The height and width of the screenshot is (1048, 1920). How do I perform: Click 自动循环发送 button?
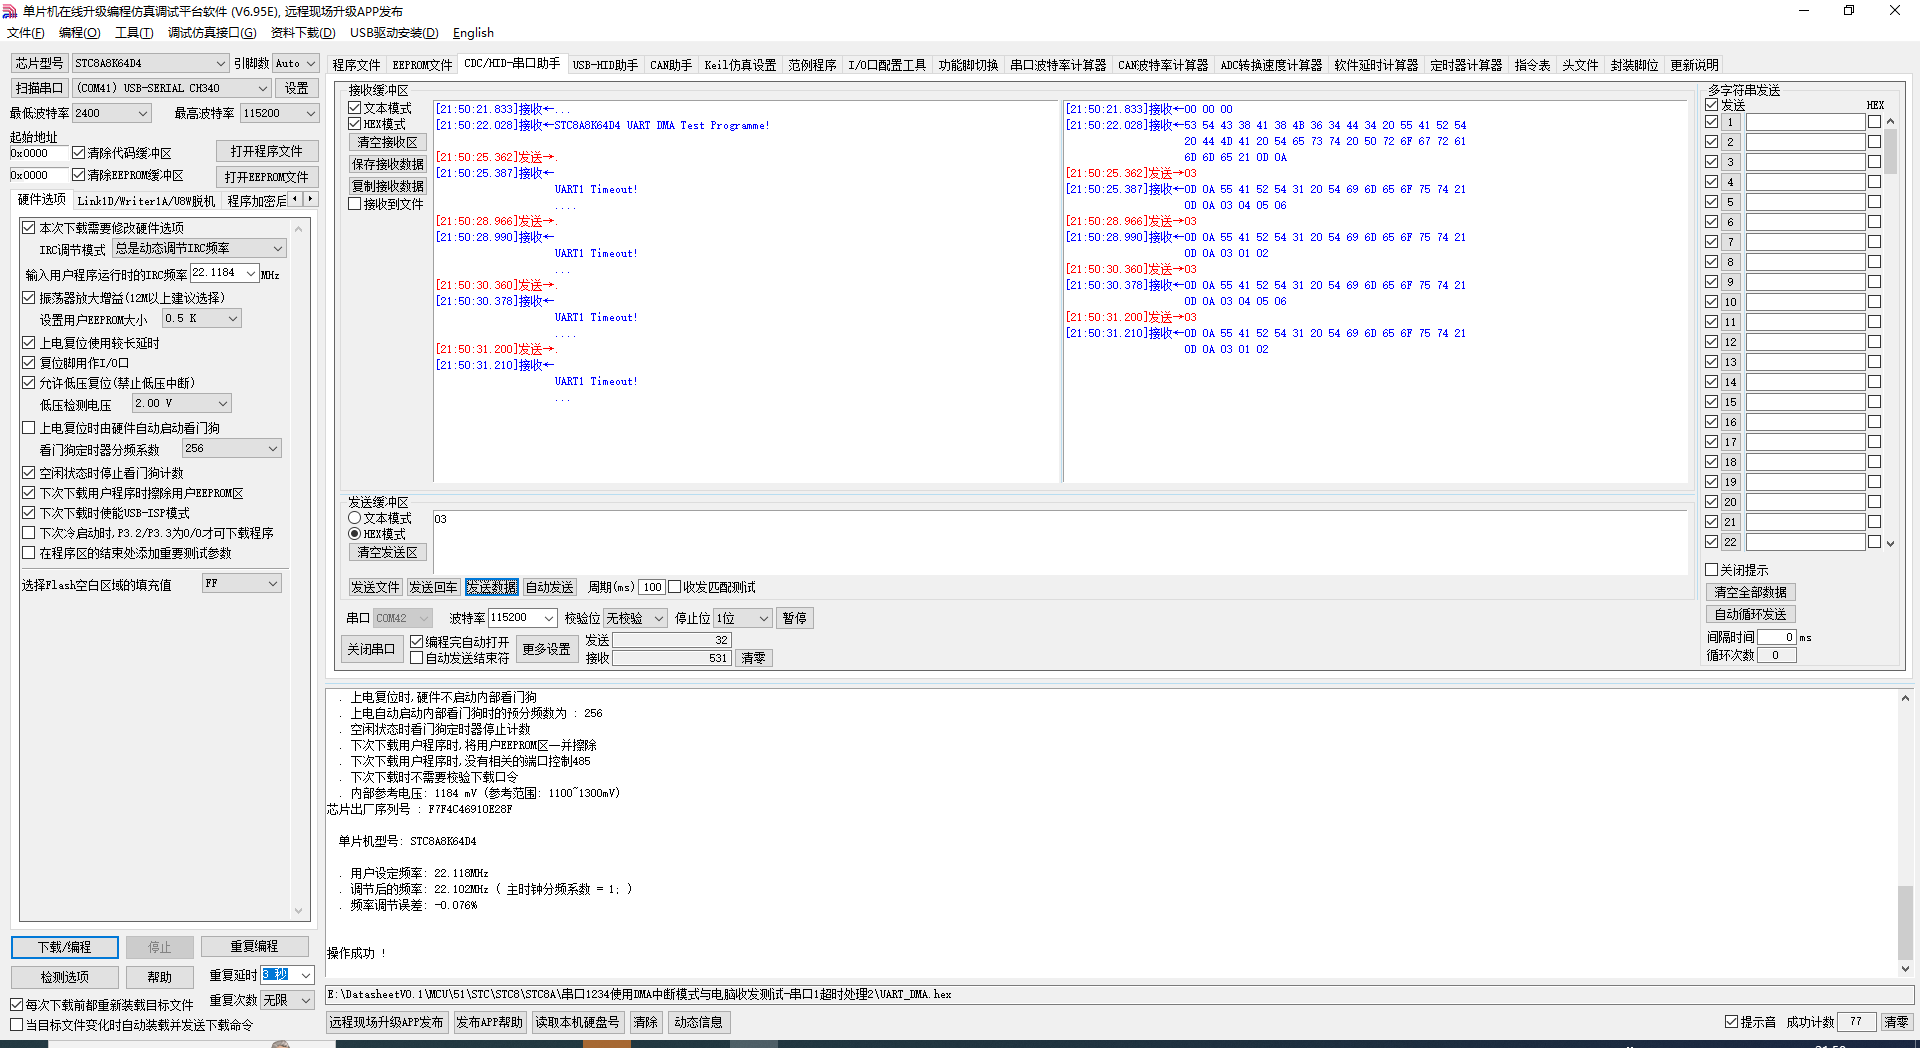click(1750, 614)
